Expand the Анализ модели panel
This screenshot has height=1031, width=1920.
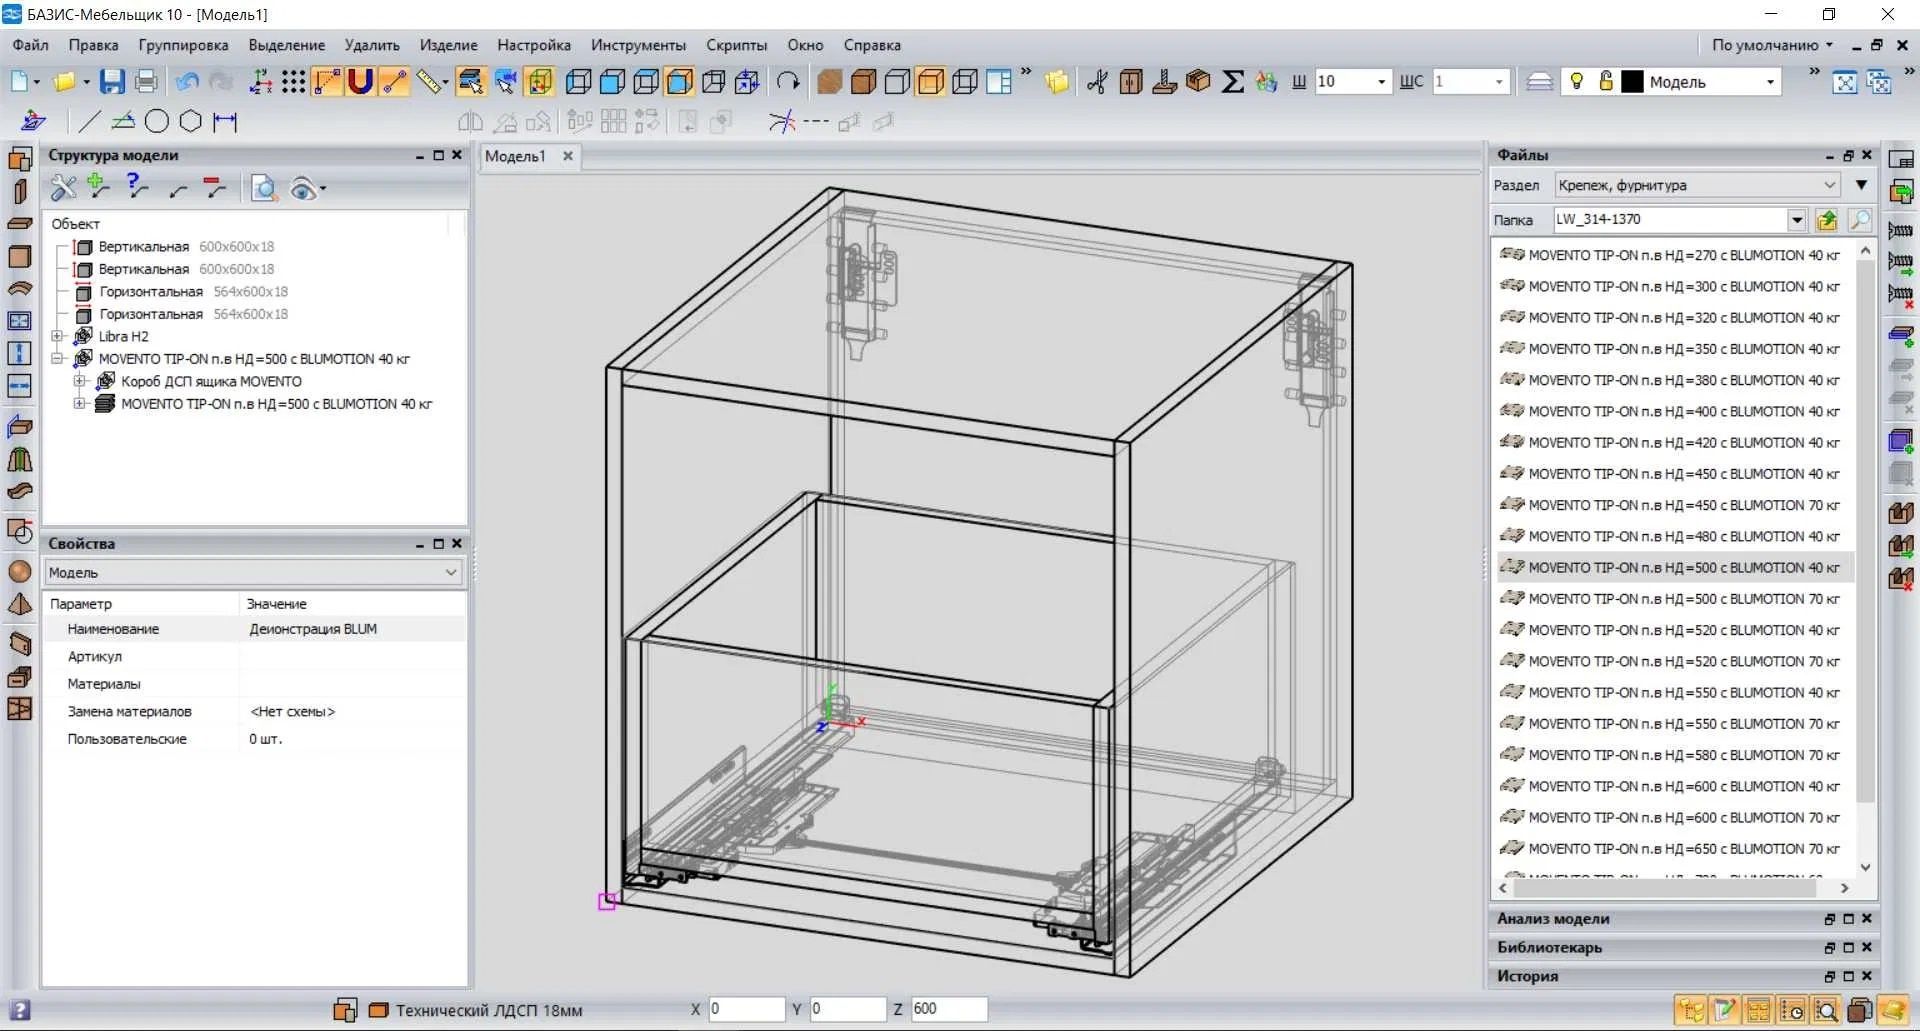tap(1553, 919)
